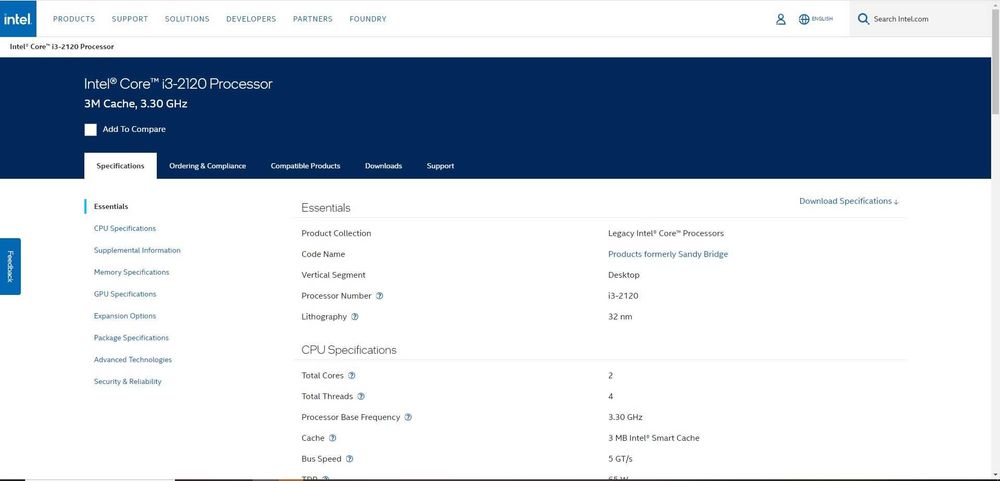The width and height of the screenshot is (1000, 481).
Task: Open the Support menu in header
Action: [x=129, y=19]
